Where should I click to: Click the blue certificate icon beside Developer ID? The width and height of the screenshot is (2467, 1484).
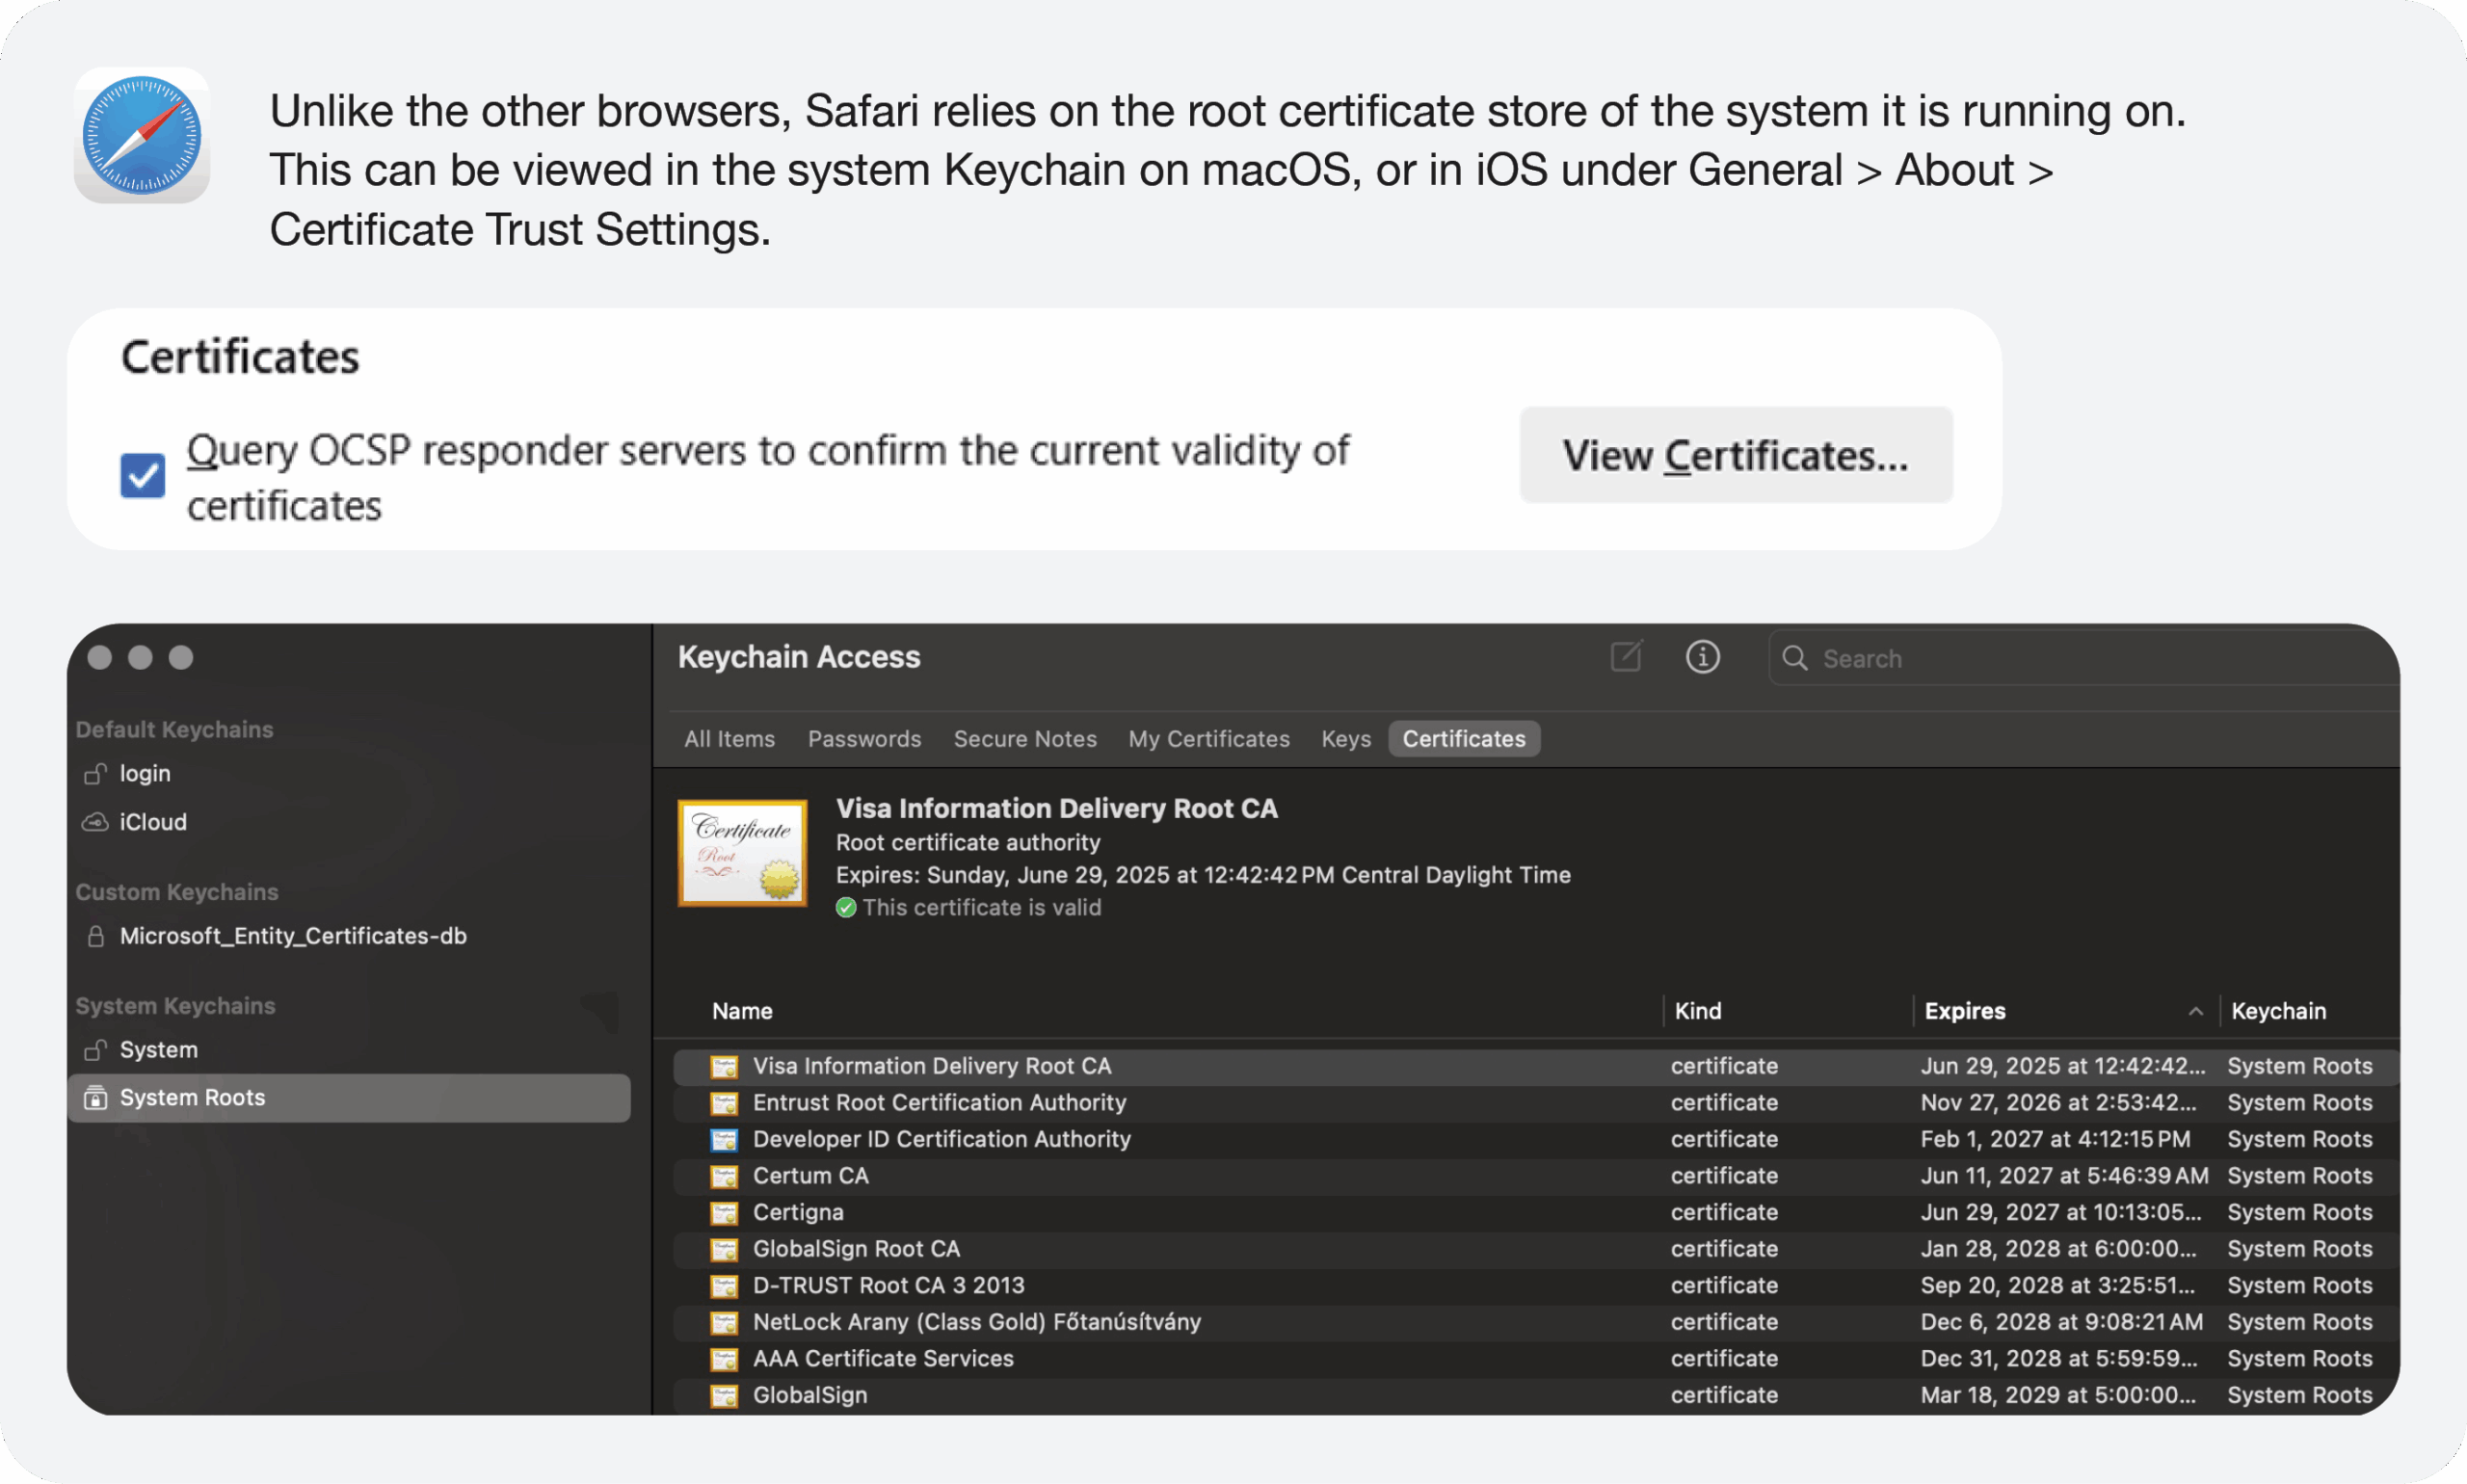[x=724, y=1140]
